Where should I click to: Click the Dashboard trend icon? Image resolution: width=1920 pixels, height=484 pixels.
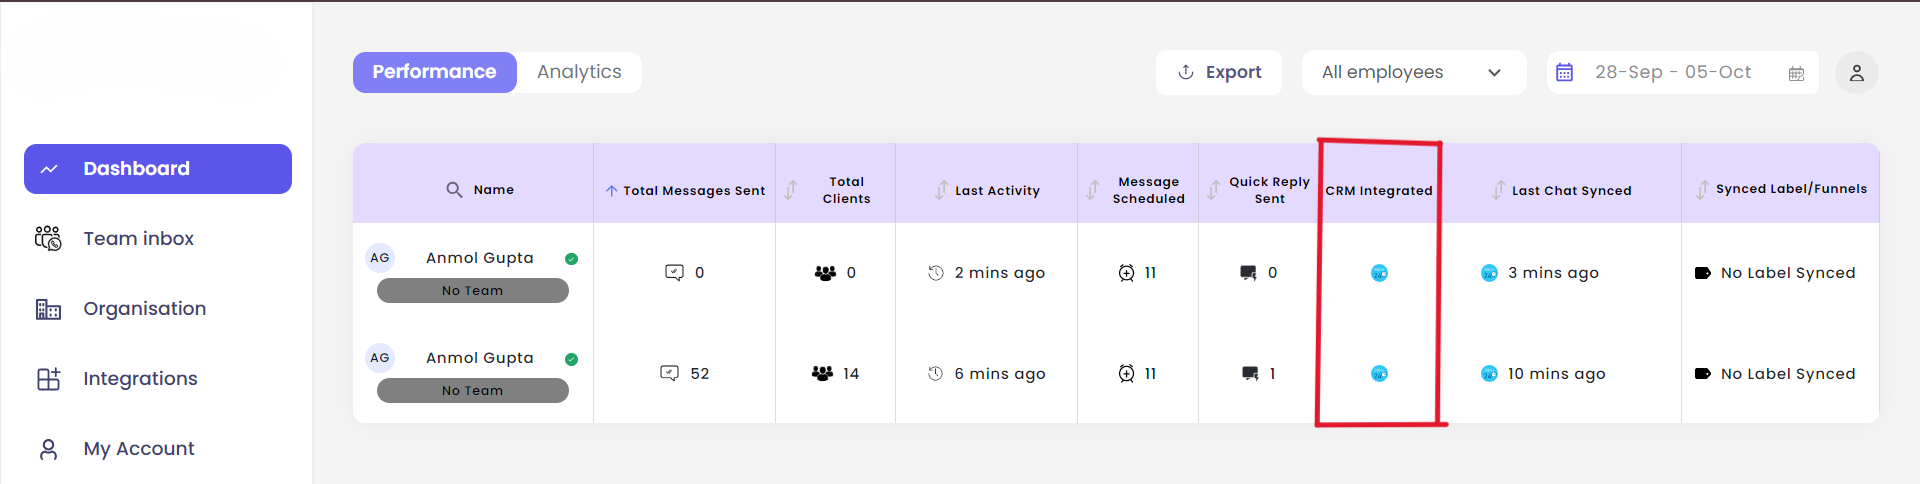pyautogui.click(x=49, y=169)
